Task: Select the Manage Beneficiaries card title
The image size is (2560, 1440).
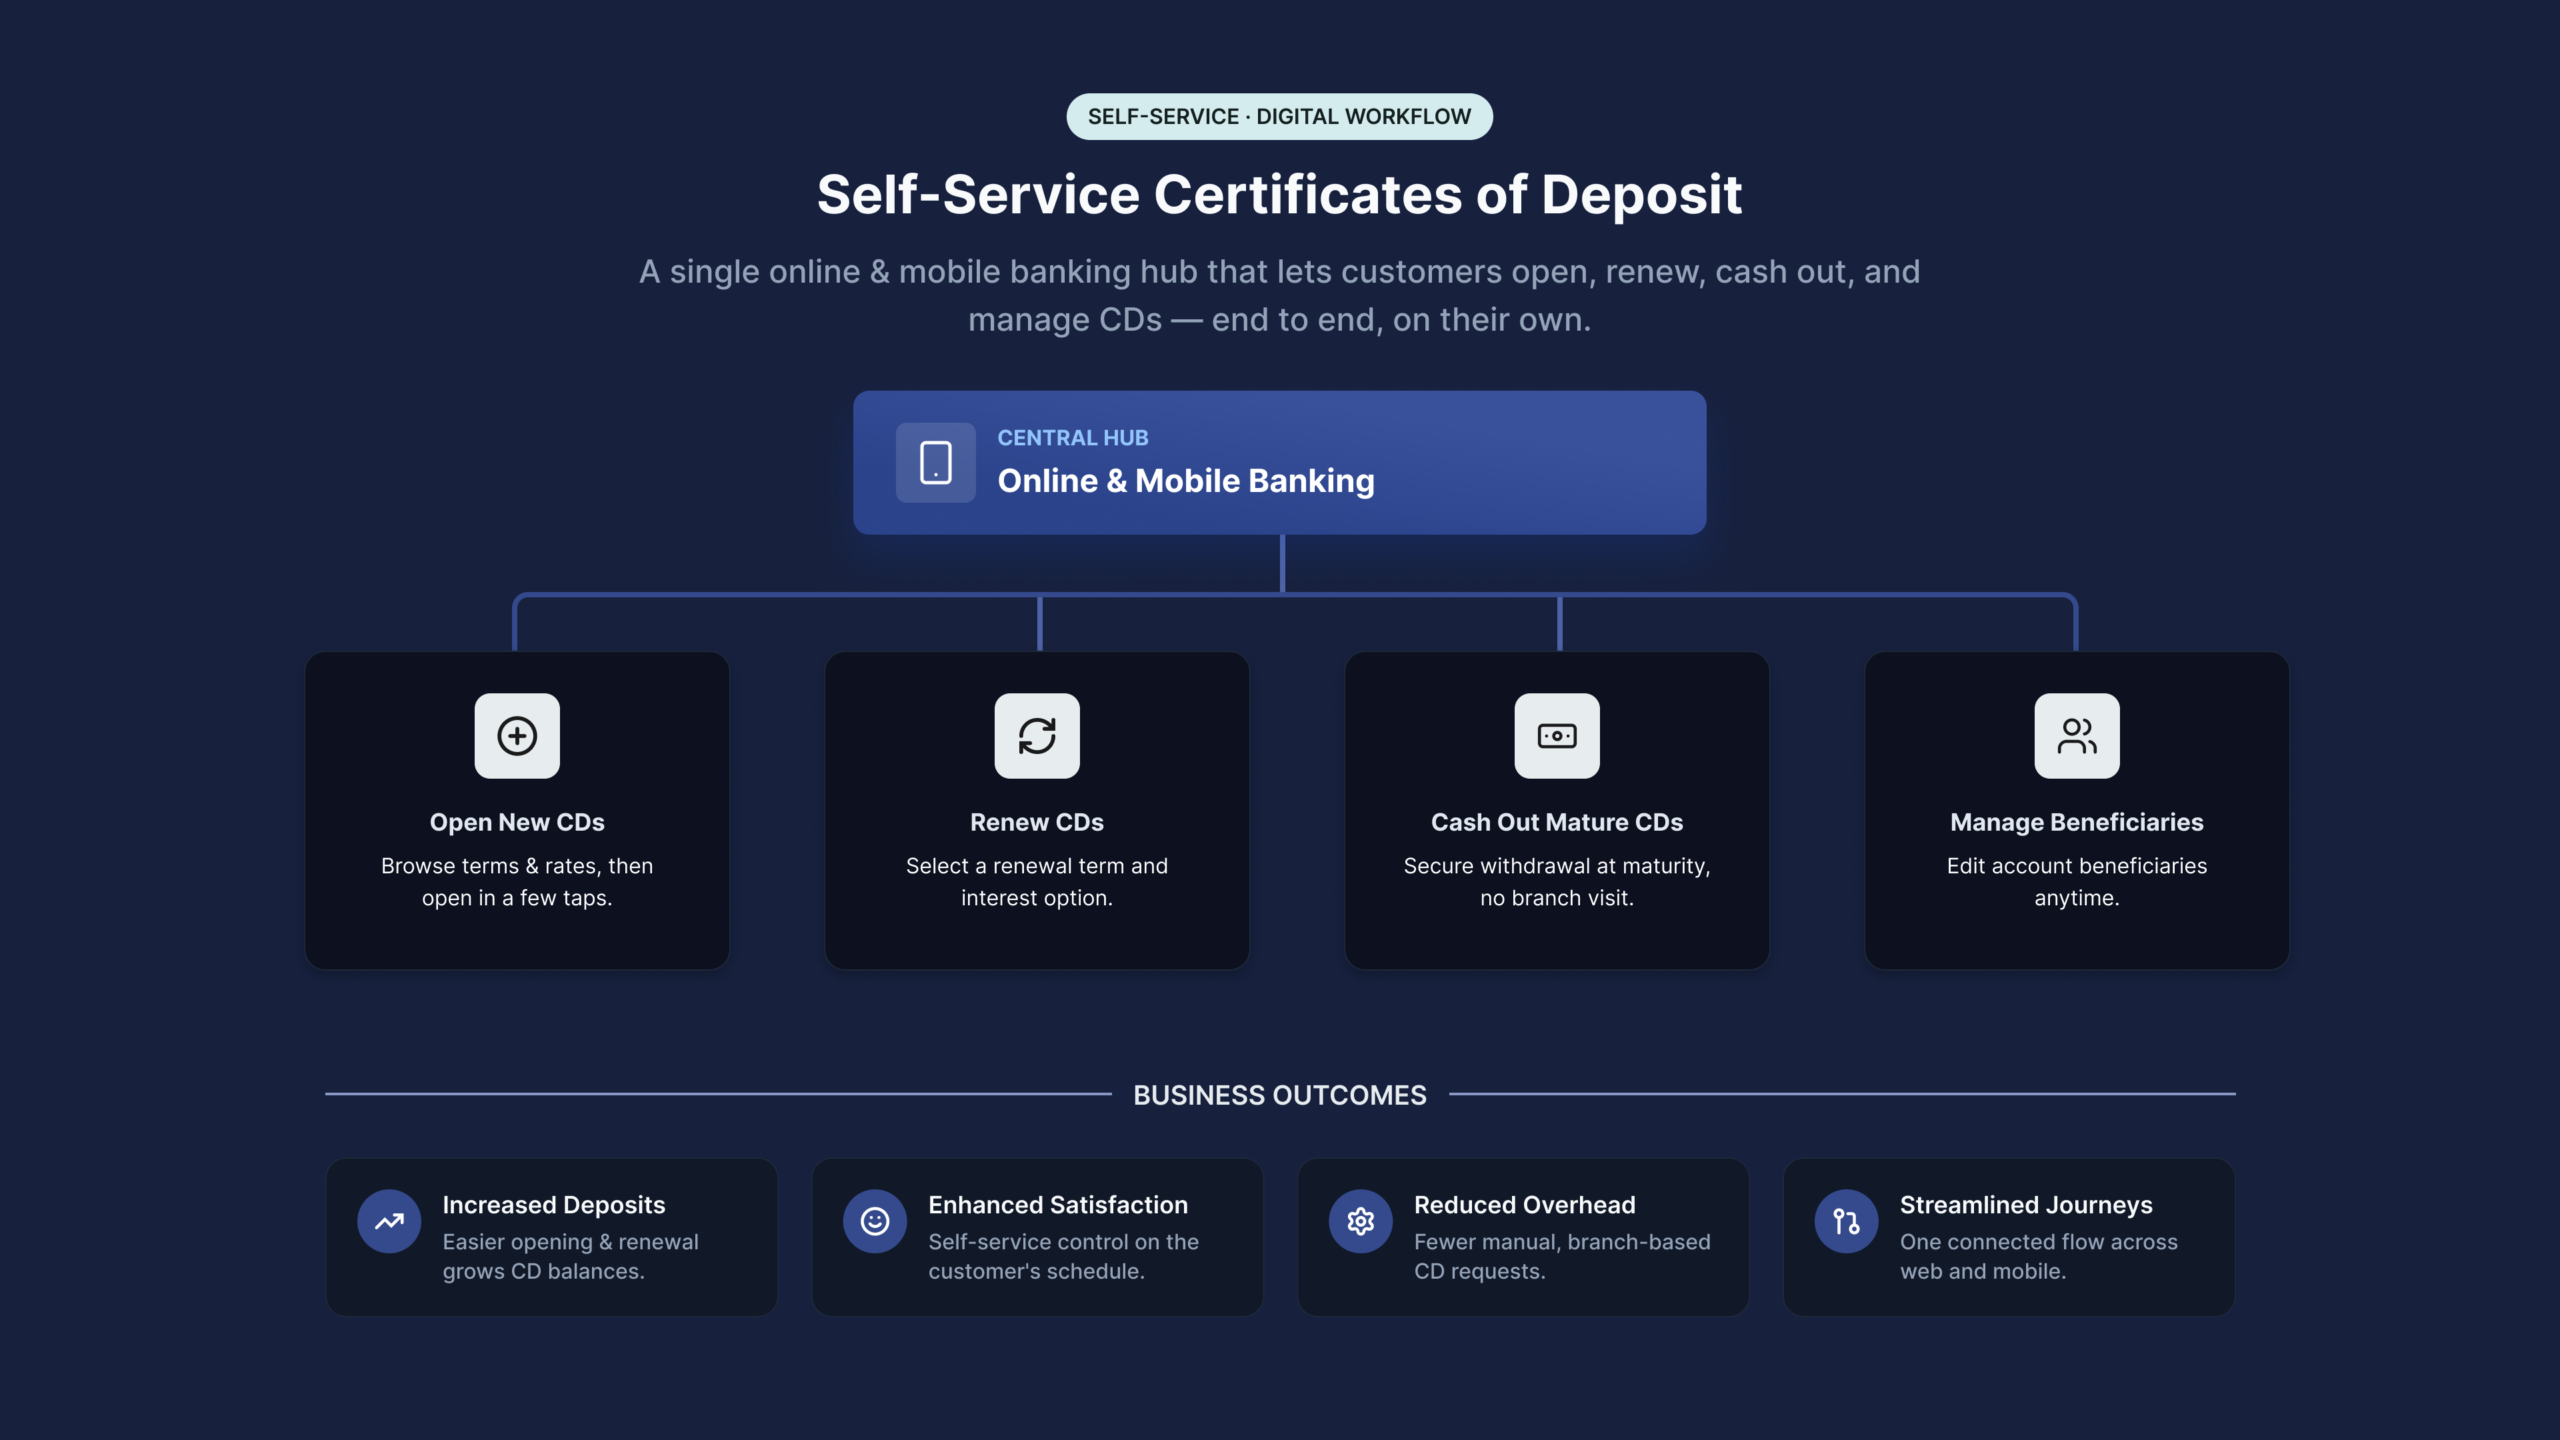Action: pyautogui.click(x=2077, y=822)
